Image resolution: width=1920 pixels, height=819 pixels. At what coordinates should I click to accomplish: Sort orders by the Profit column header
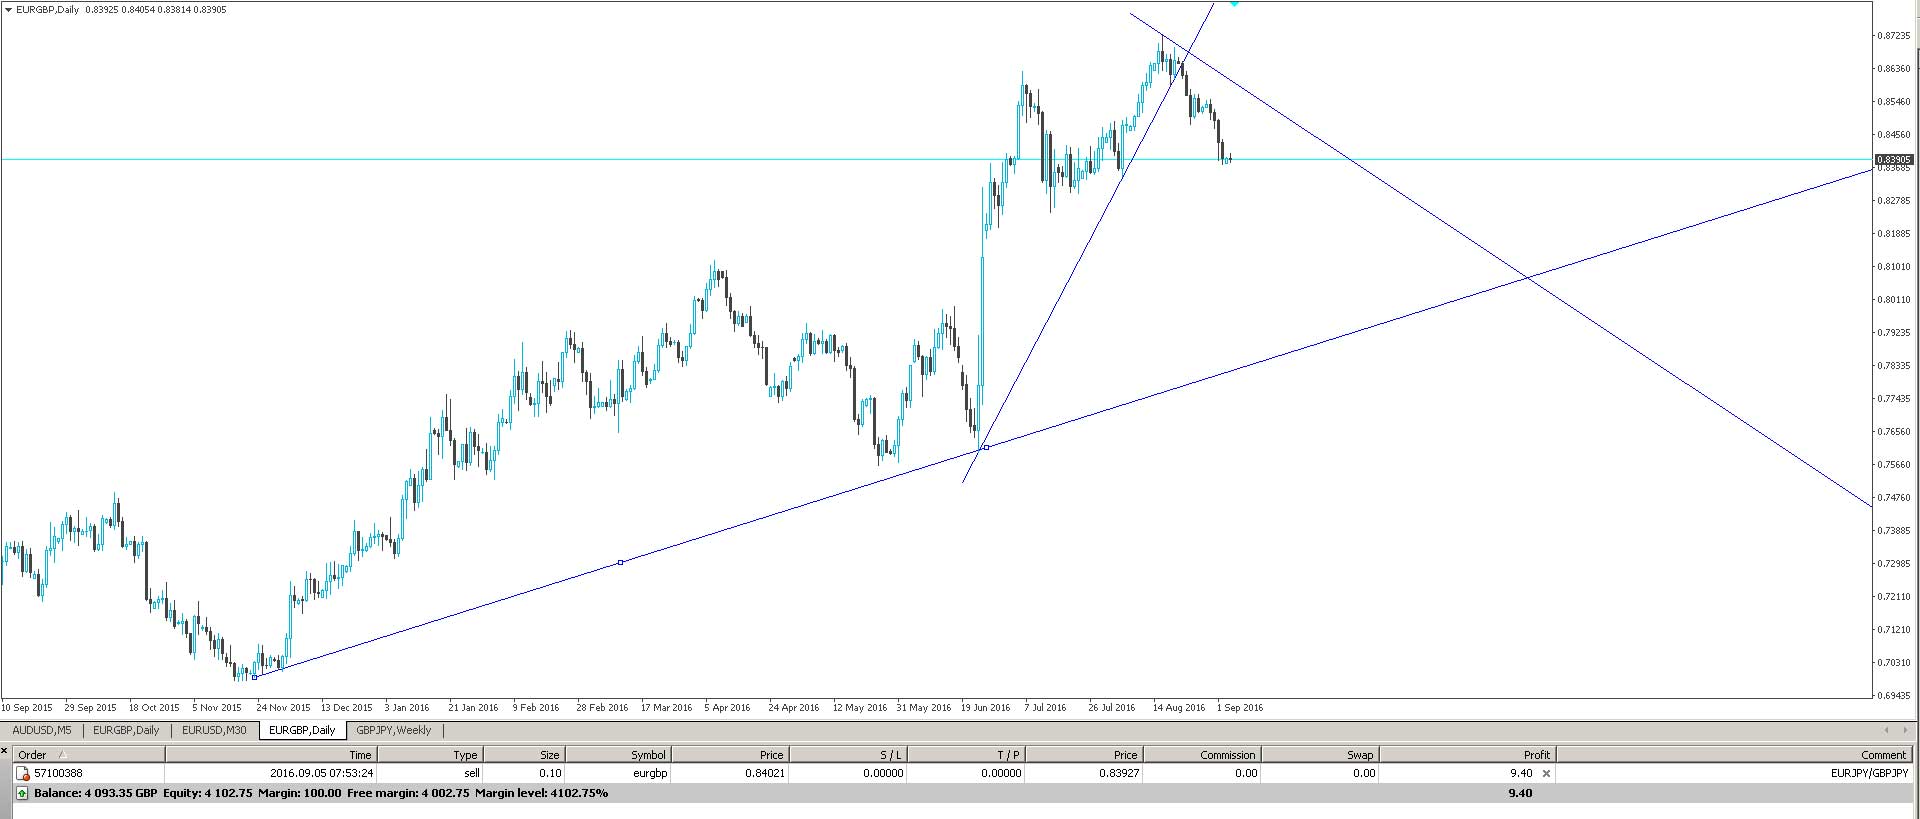point(1536,755)
